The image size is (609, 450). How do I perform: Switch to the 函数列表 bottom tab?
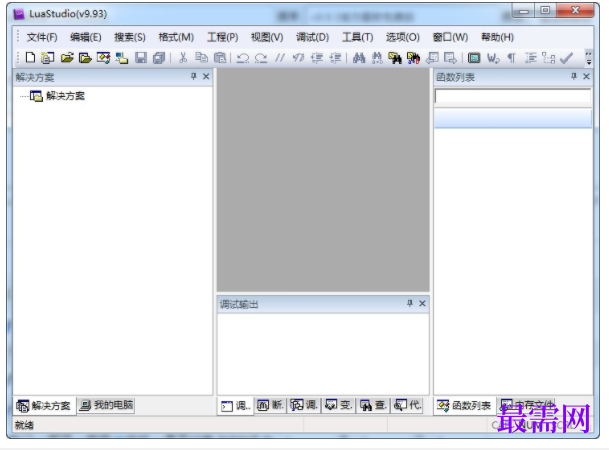pos(465,406)
